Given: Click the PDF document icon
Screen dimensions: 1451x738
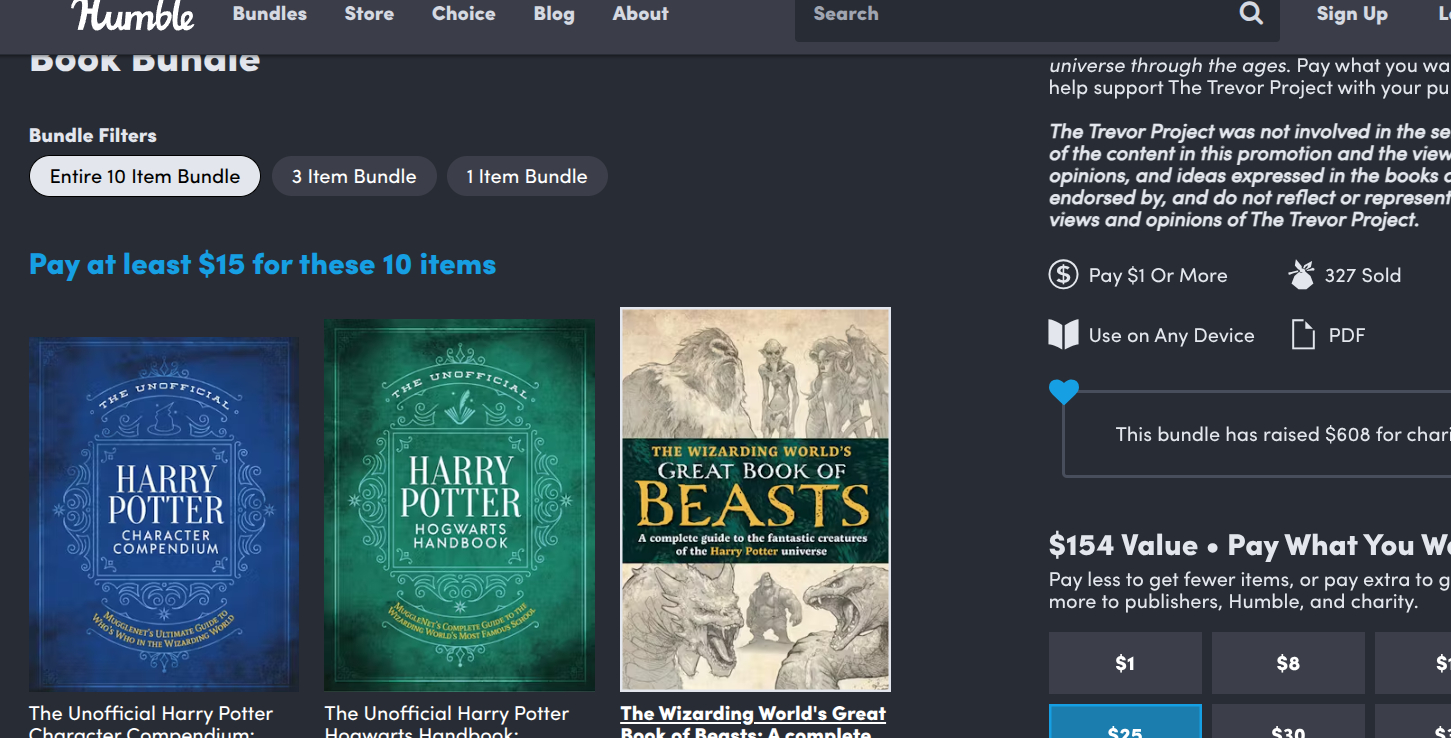Looking at the screenshot, I should (1303, 335).
